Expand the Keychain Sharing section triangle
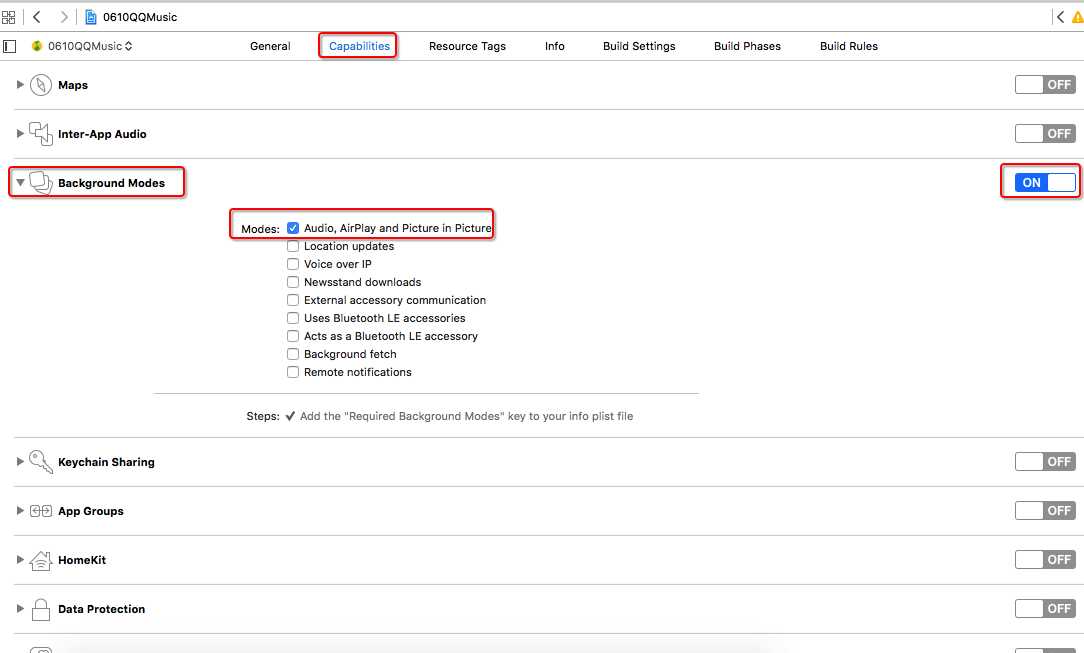The width and height of the screenshot is (1084, 653). tap(20, 462)
